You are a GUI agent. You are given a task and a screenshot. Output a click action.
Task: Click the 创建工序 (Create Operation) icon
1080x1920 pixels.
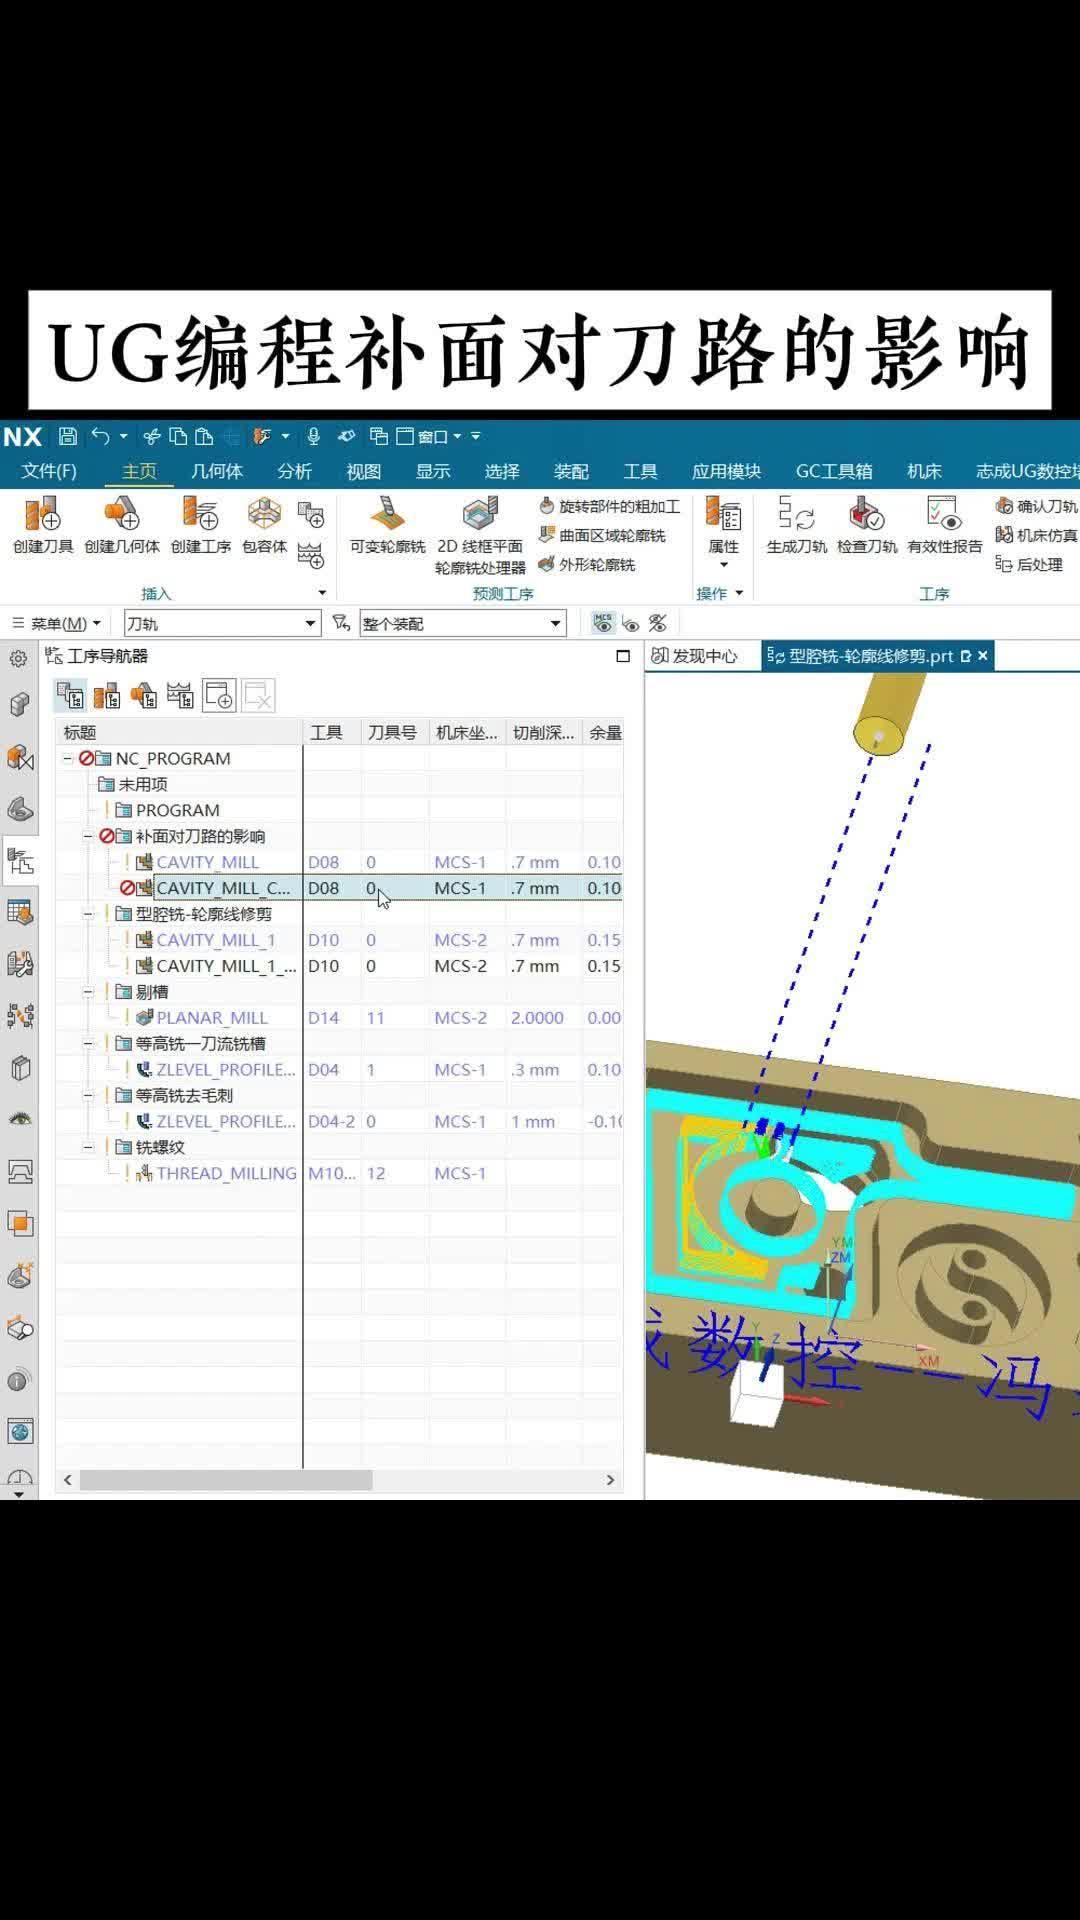pos(200,515)
